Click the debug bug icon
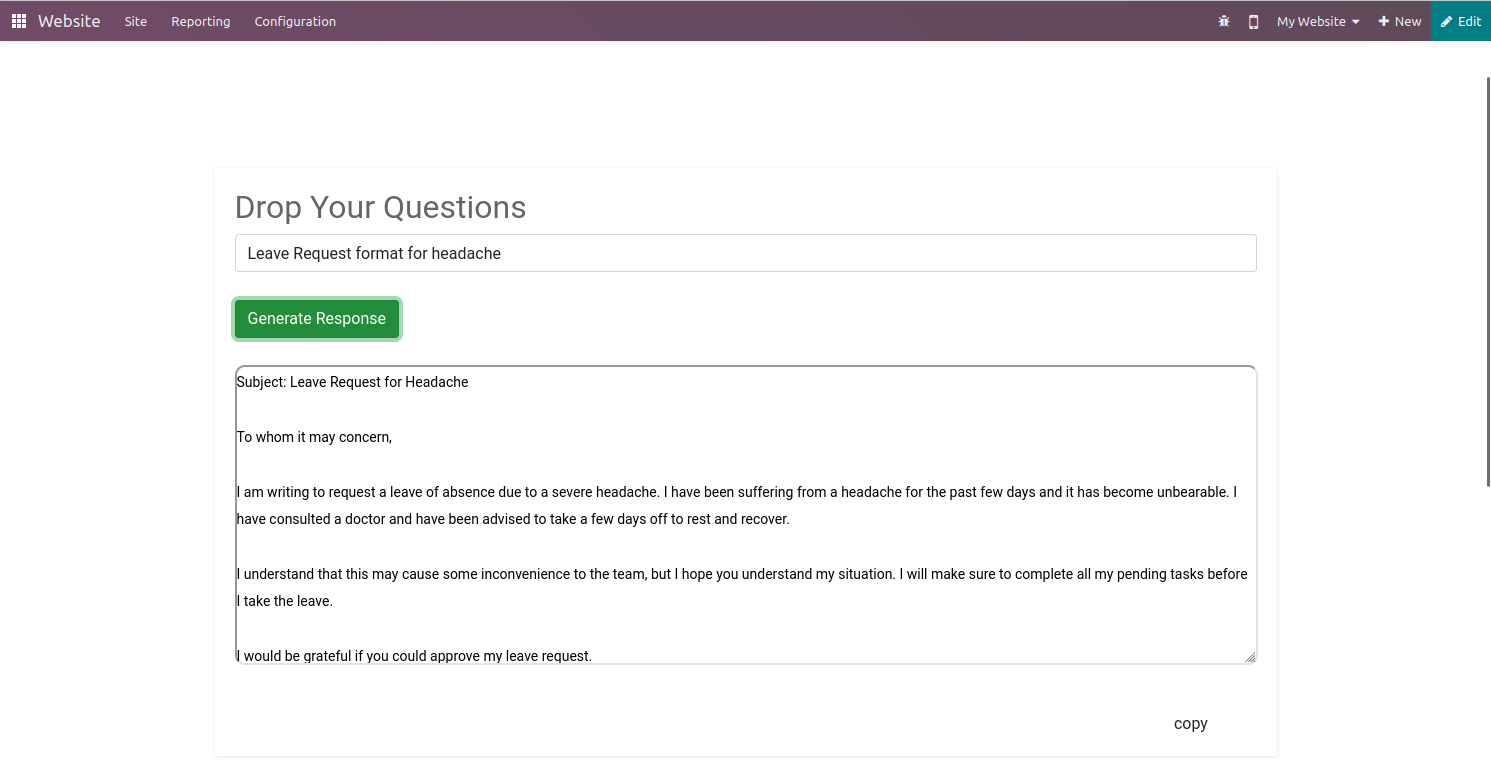 click(x=1224, y=21)
